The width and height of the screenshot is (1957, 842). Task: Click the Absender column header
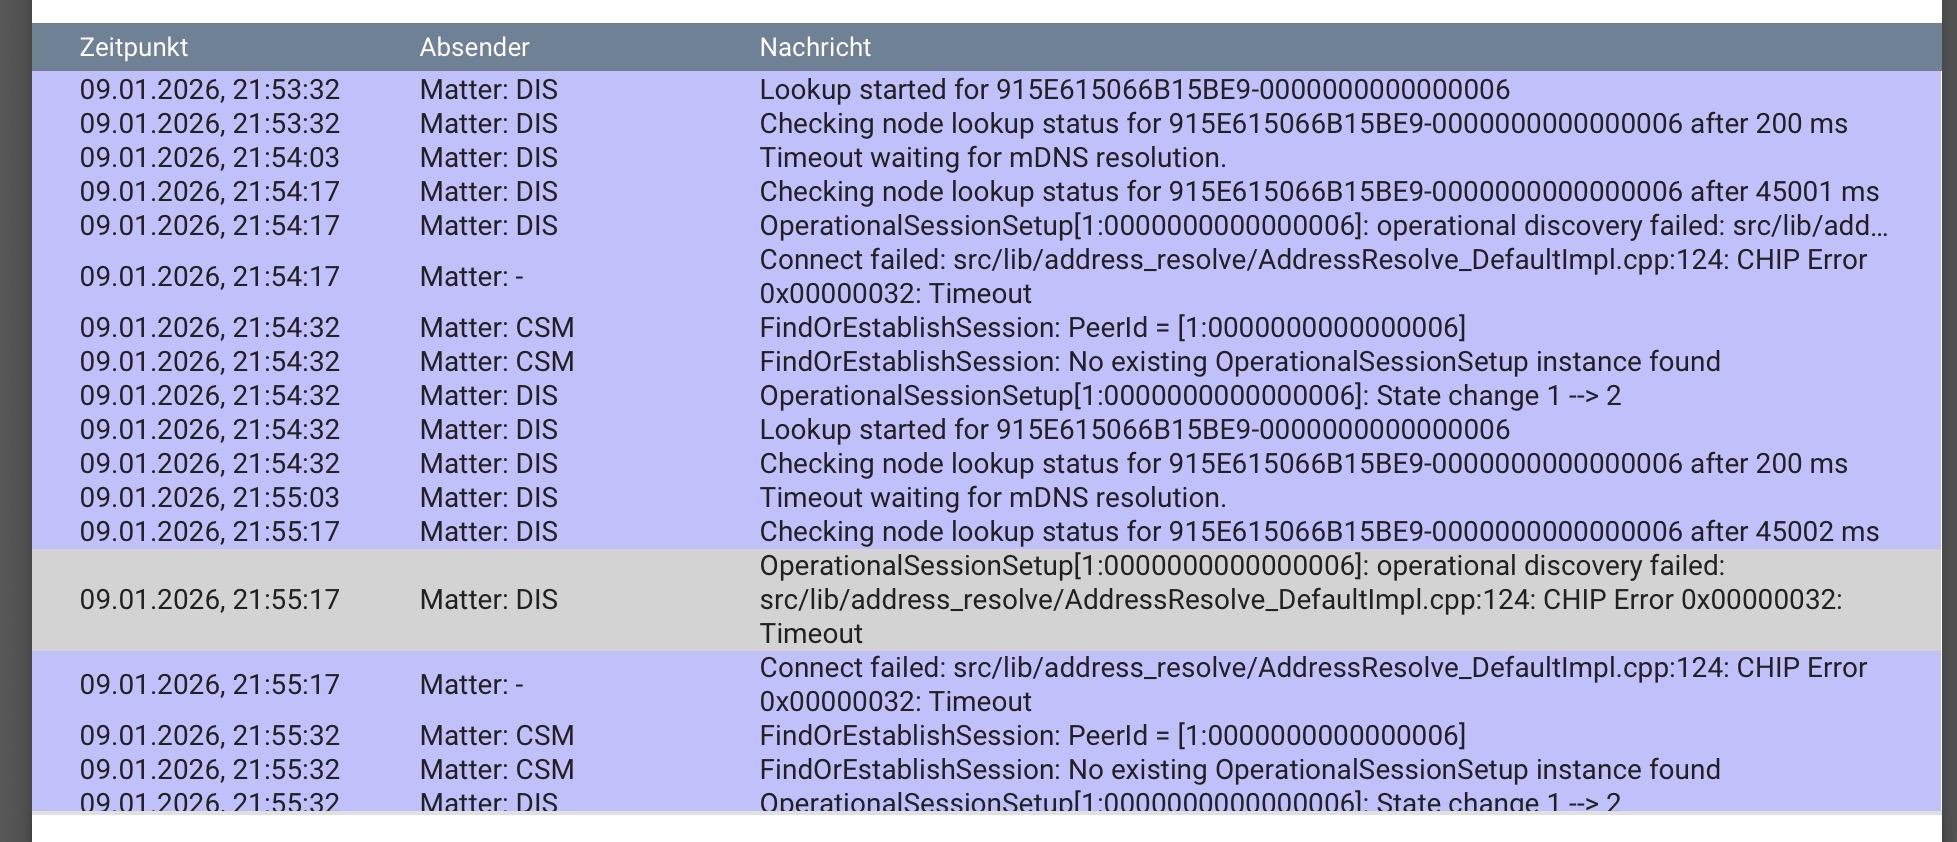[474, 47]
